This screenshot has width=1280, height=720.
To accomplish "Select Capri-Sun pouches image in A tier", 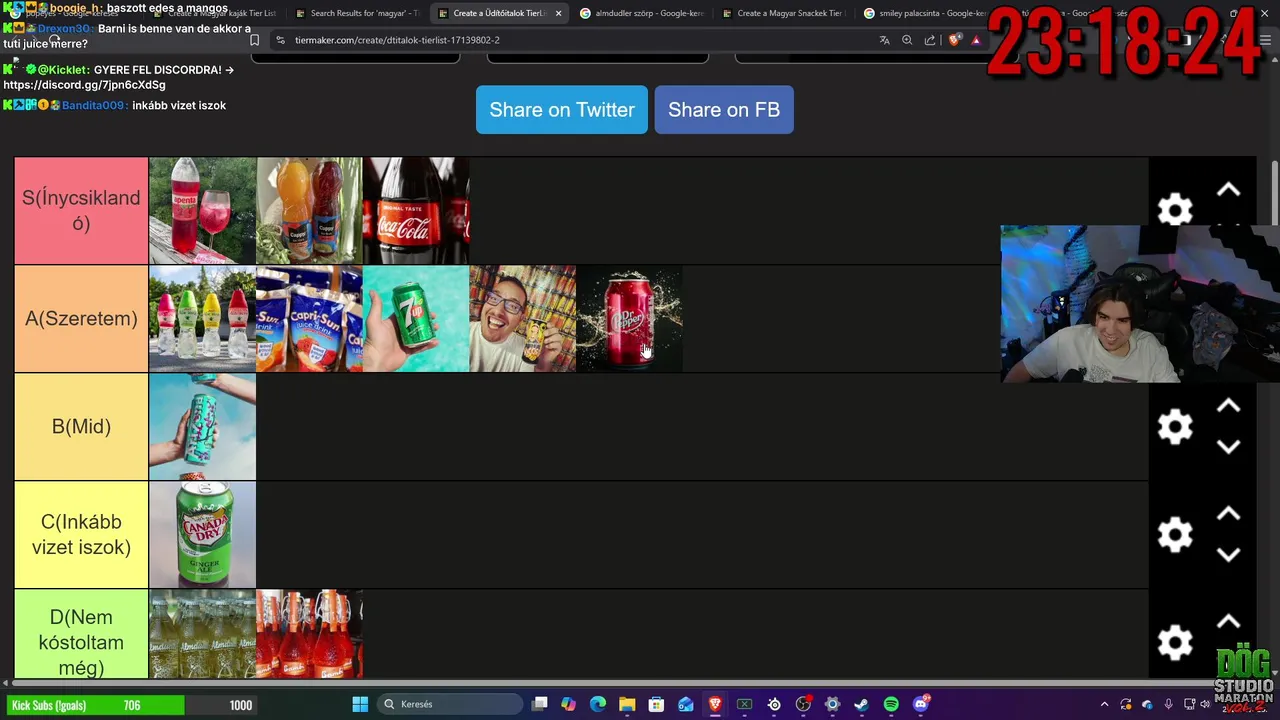I will (x=309, y=318).
